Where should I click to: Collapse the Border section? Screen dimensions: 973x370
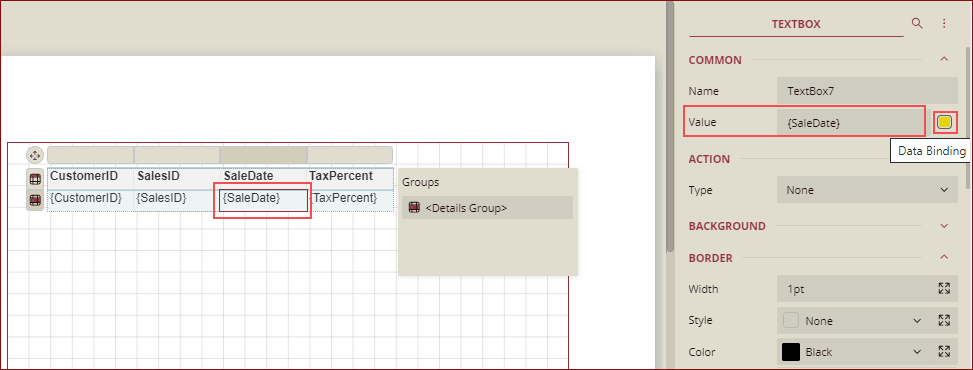coord(944,257)
